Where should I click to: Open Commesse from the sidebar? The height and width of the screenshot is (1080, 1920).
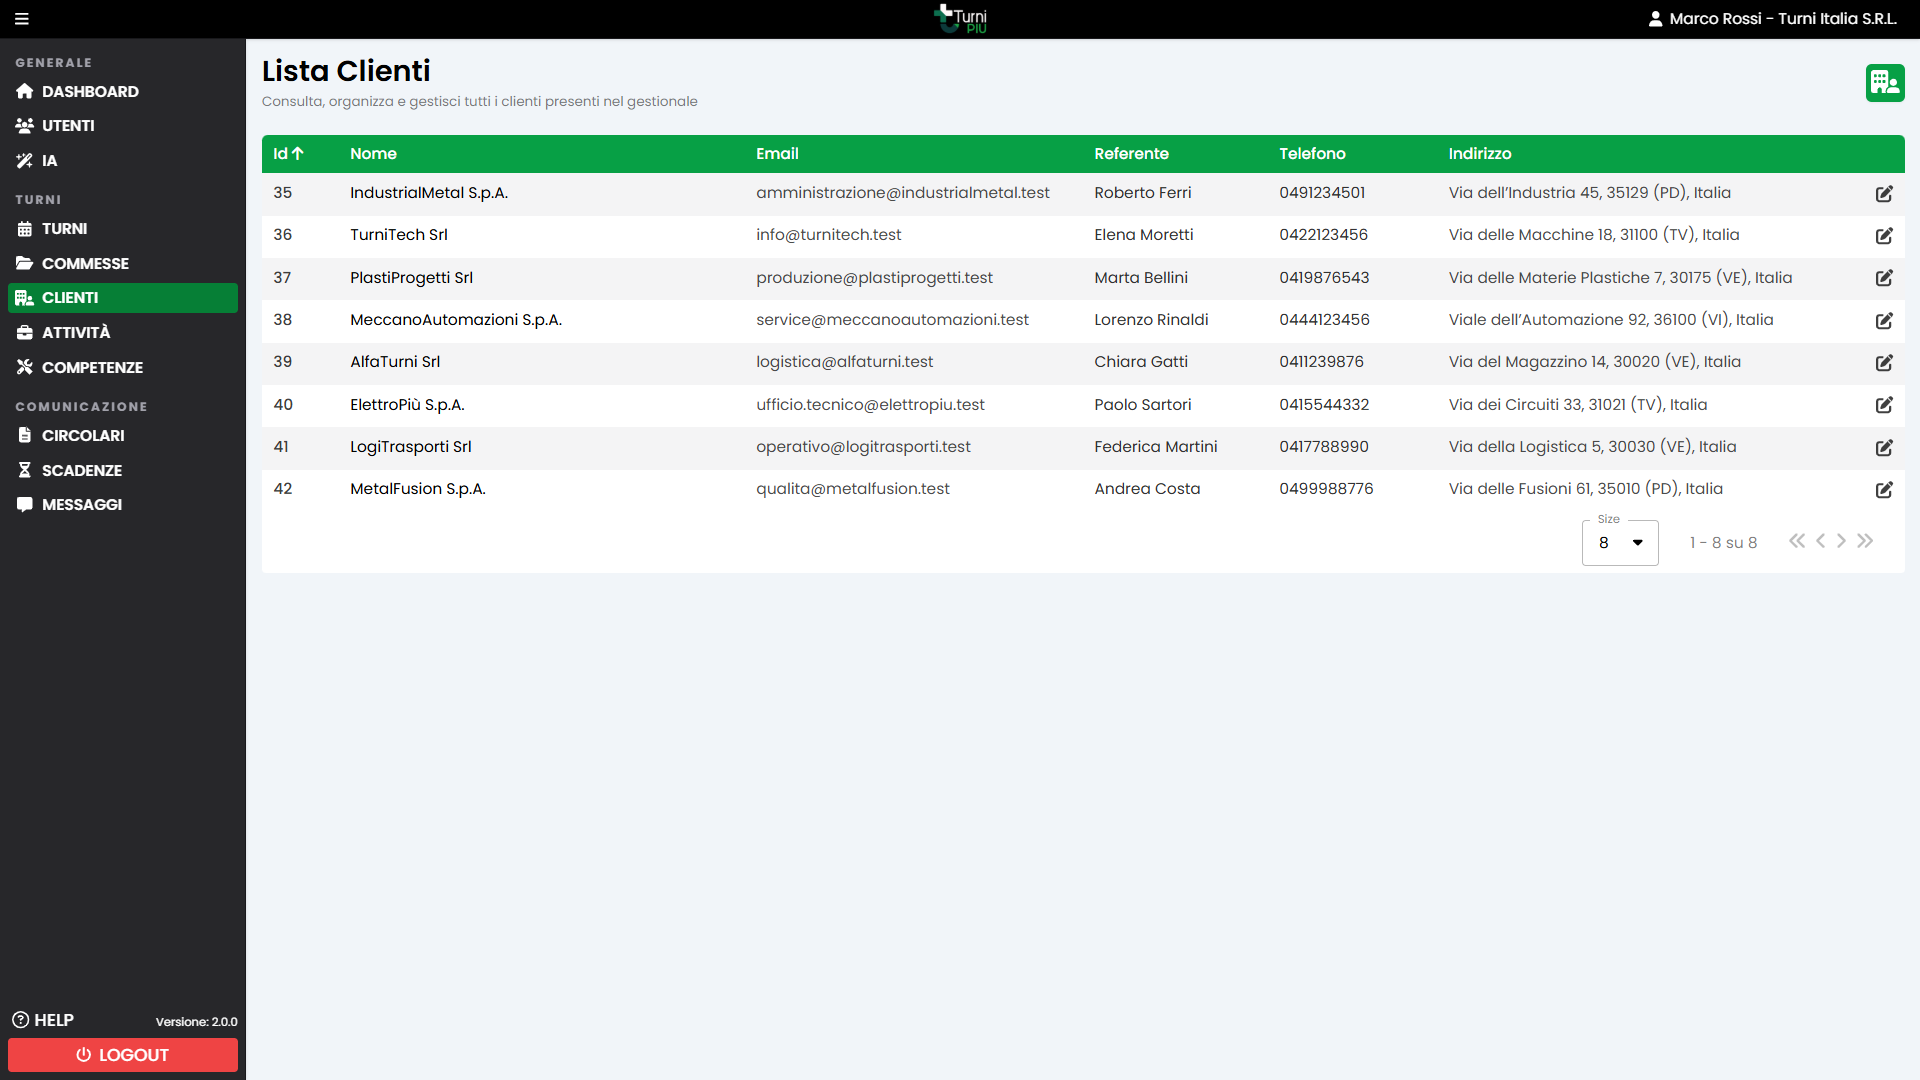click(x=123, y=264)
